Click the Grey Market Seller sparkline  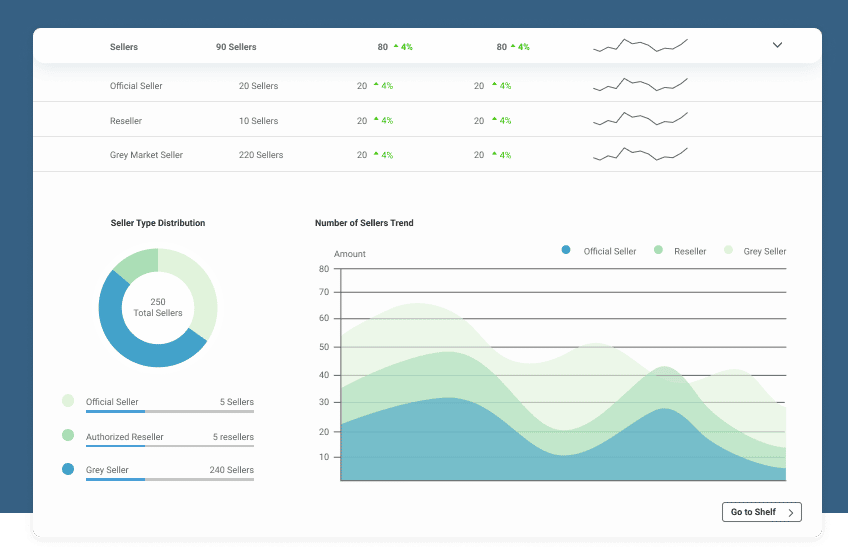[x=640, y=154]
